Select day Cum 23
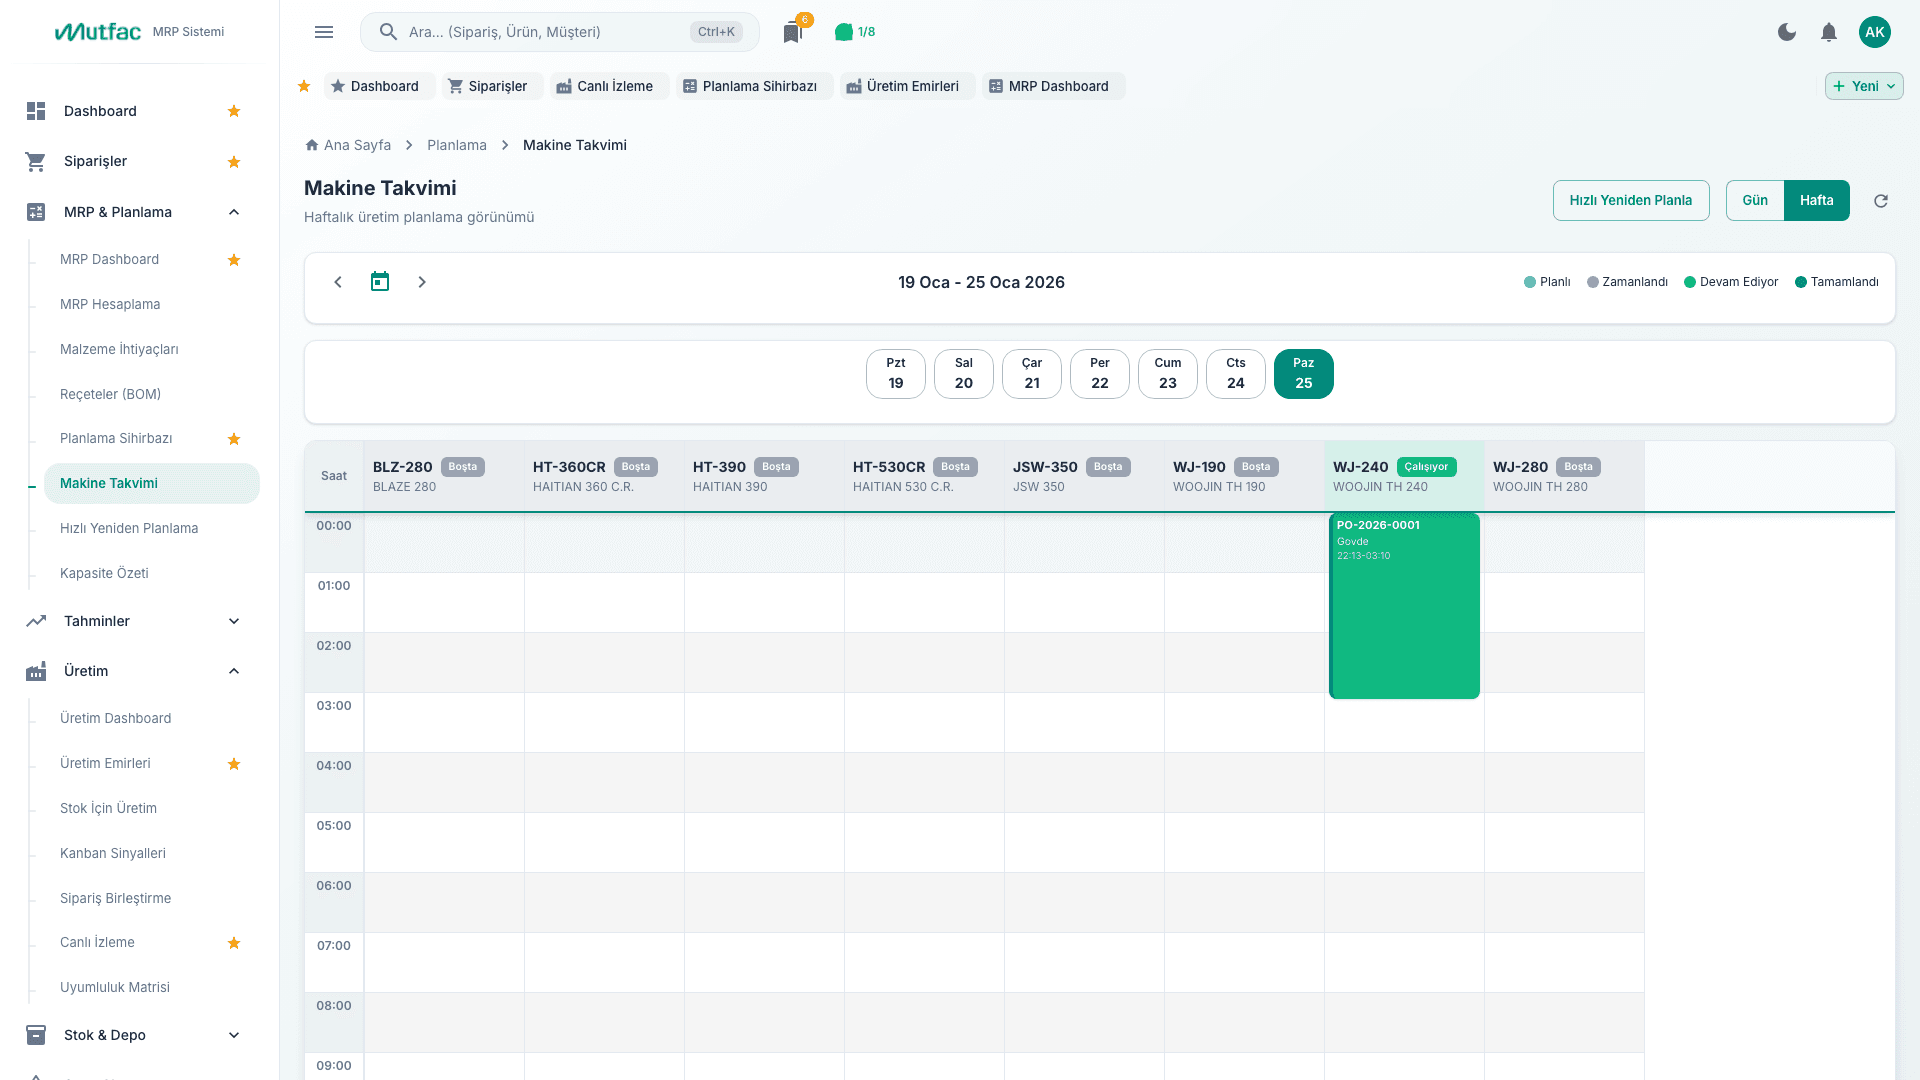Image resolution: width=1920 pixels, height=1080 pixels. 1168,374
